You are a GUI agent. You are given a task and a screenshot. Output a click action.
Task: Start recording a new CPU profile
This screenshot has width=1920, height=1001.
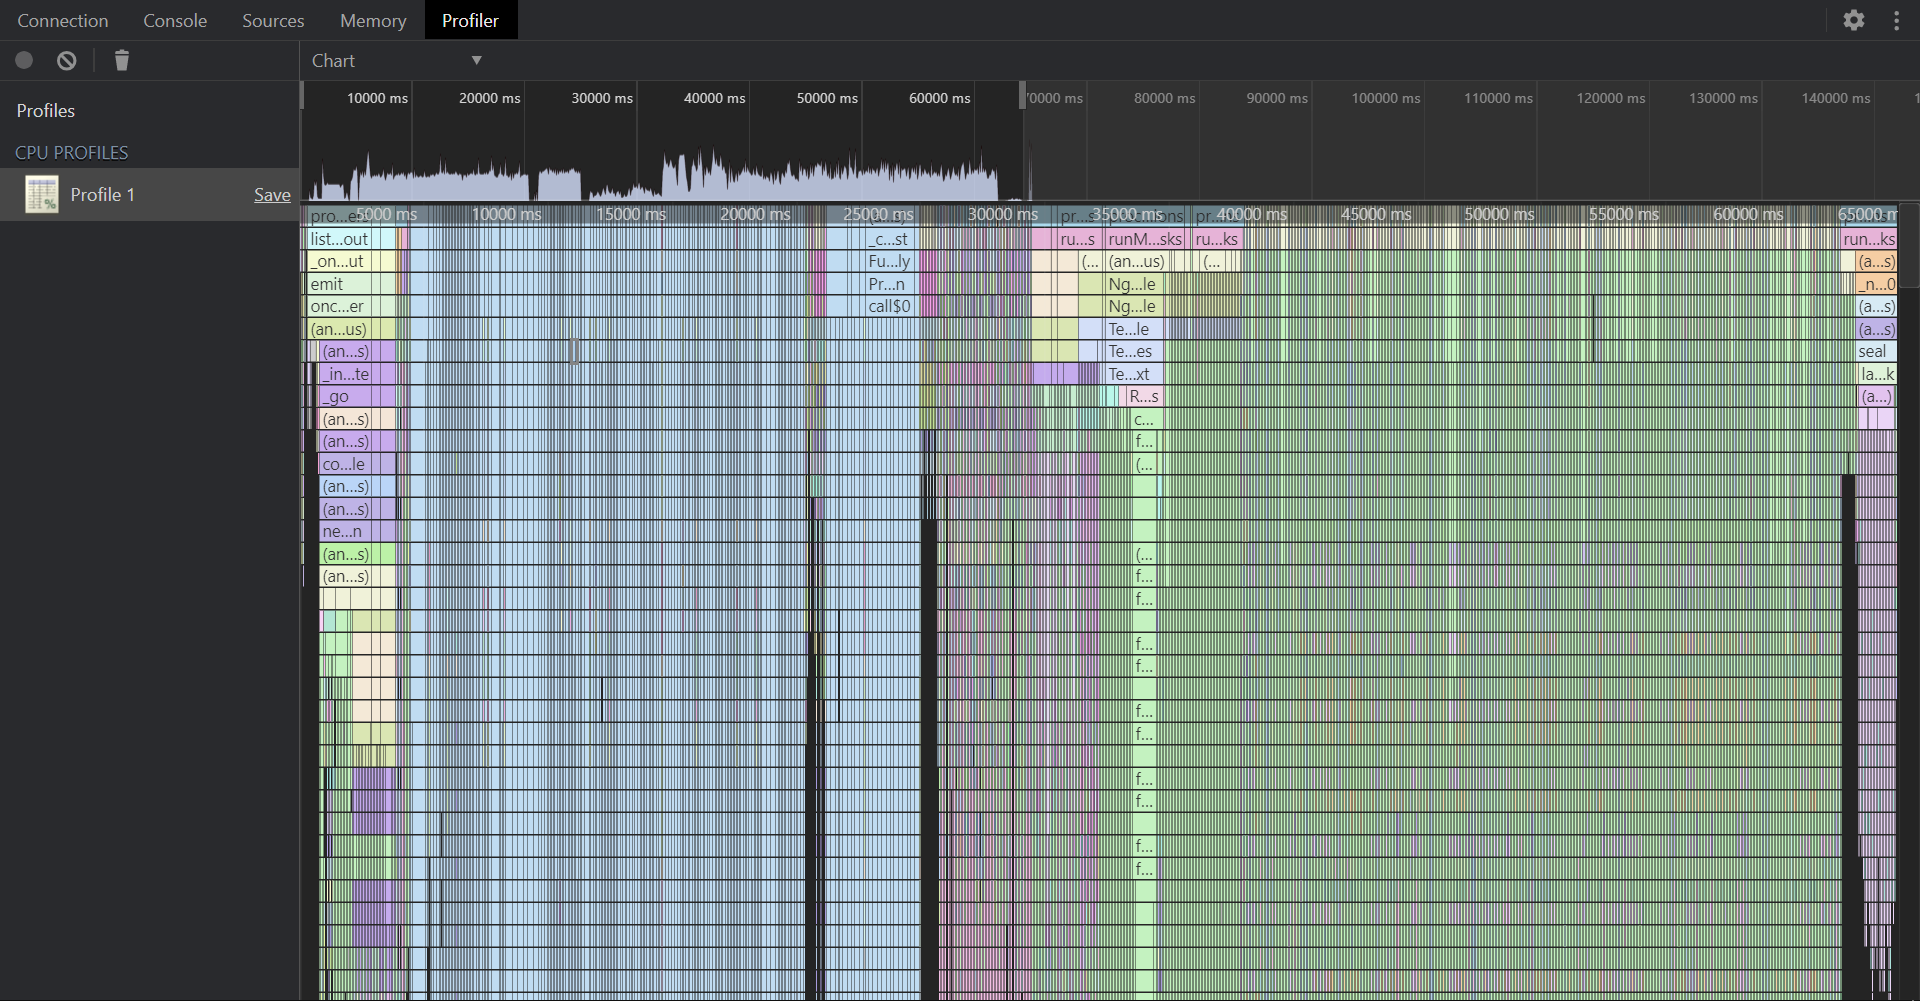[24, 60]
